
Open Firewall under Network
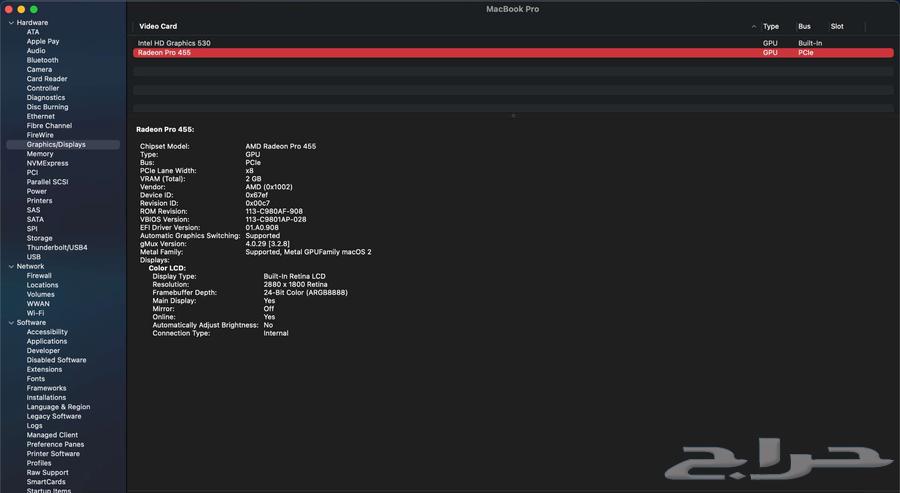point(39,276)
